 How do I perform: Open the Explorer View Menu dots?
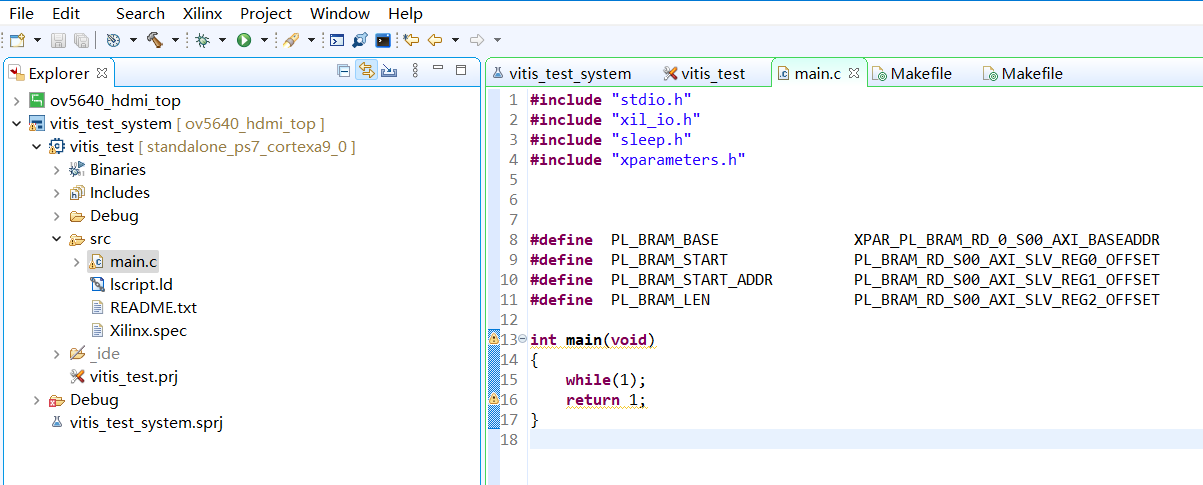tap(413, 70)
